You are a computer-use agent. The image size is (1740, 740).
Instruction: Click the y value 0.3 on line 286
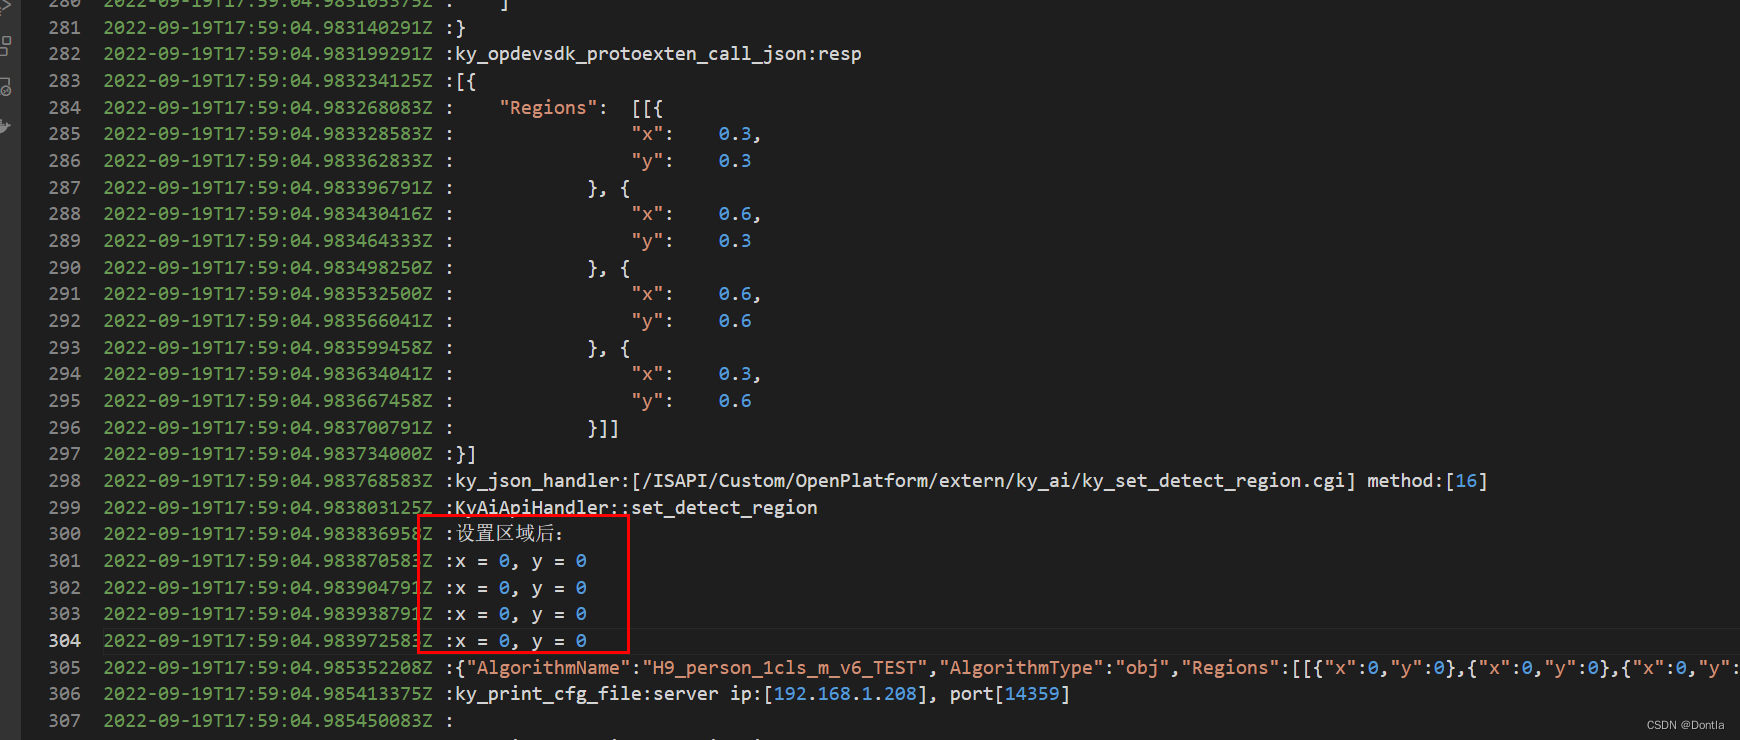click(x=735, y=161)
